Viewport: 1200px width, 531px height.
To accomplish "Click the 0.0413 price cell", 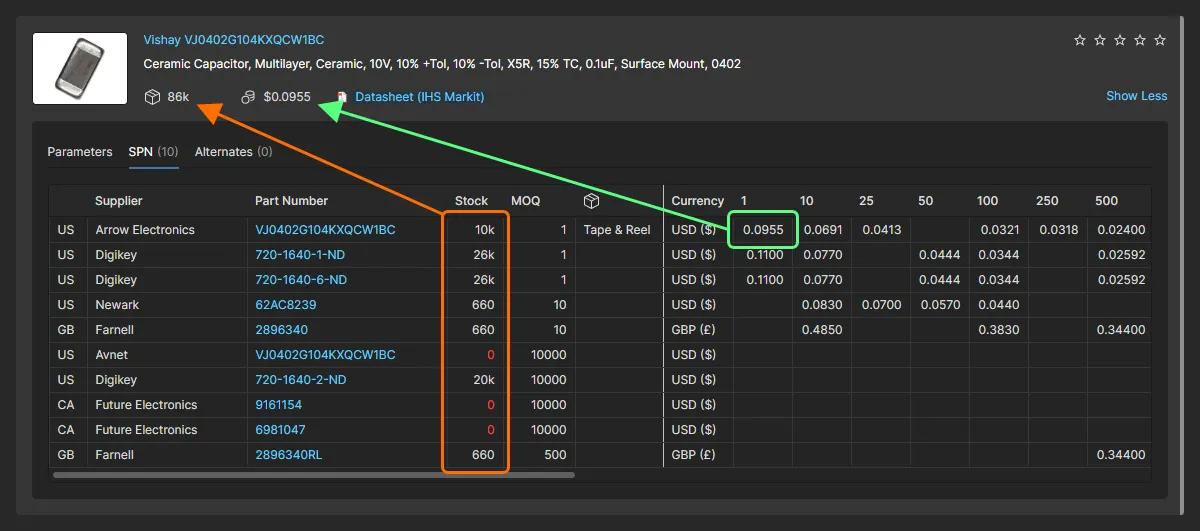I will click(881, 230).
